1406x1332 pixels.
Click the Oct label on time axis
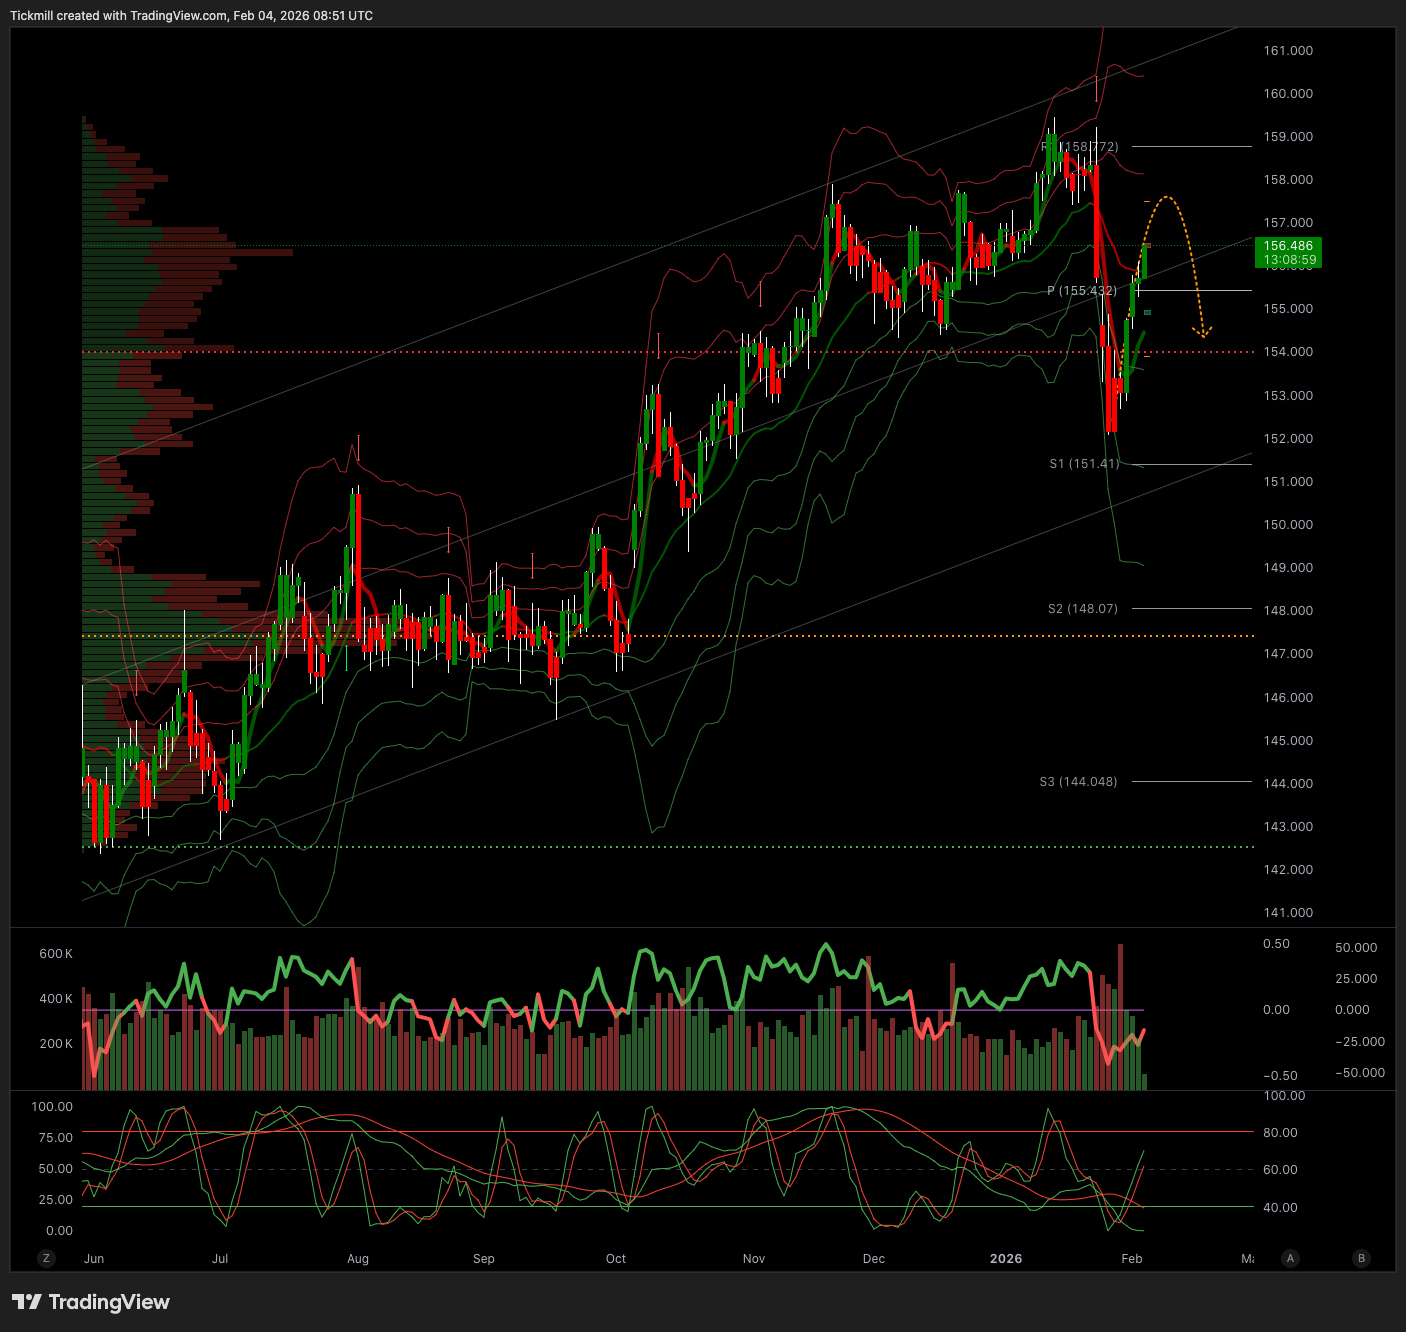(x=616, y=1259)
